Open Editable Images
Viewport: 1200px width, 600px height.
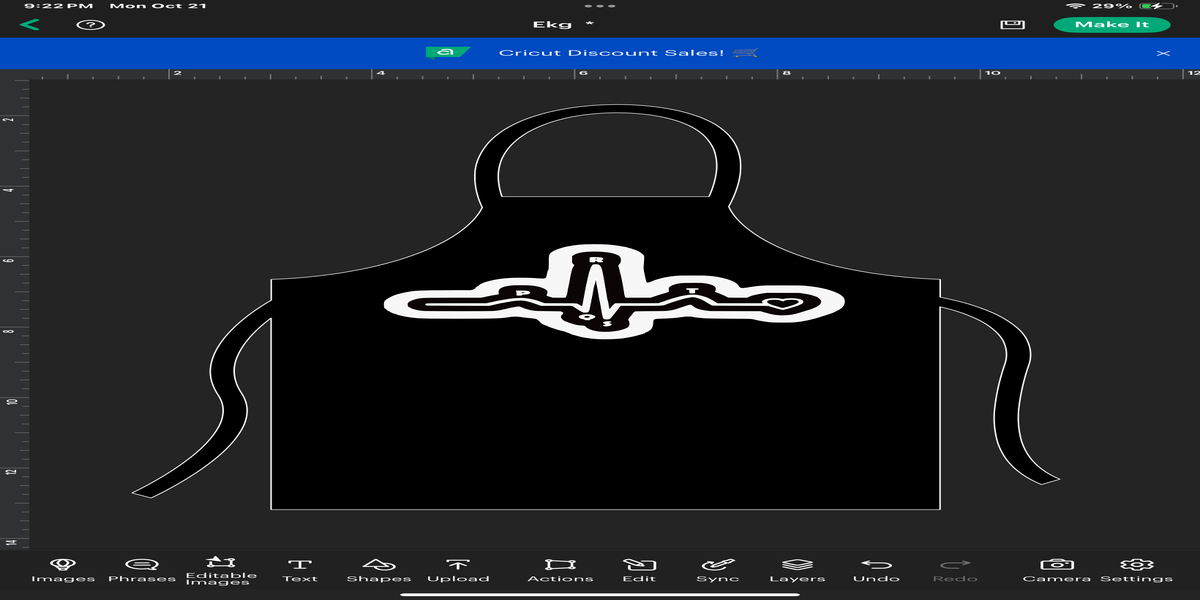pos(221,571)
